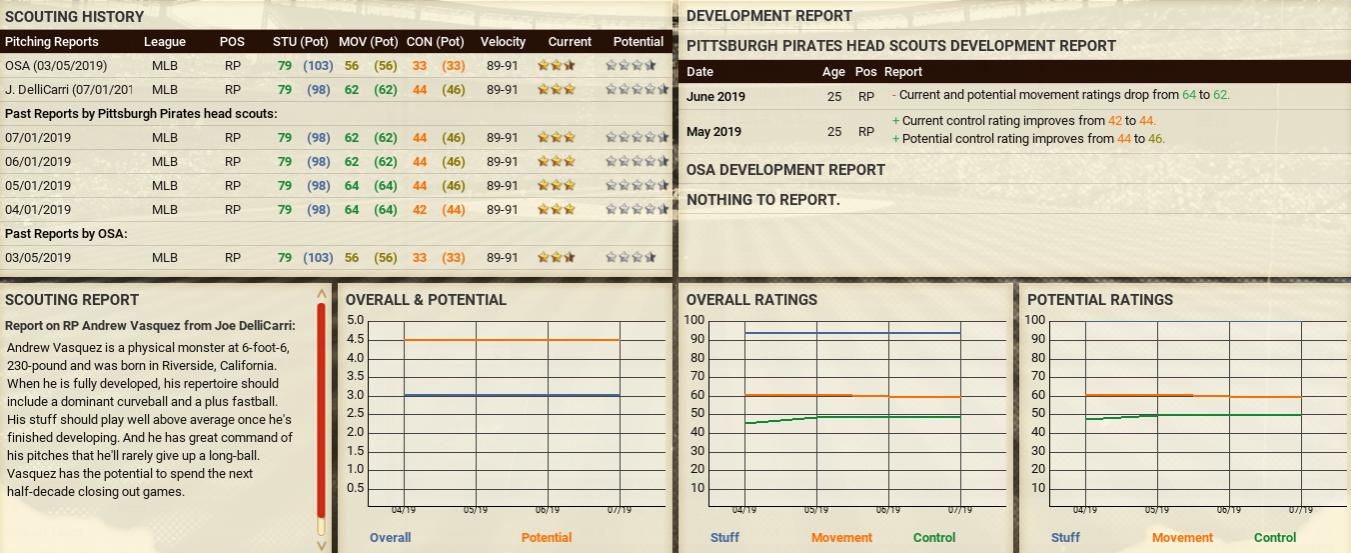Click the Pitching Reports column header
The height and width of the screenshot is (553, 1351).
click(x=52, y=42)
